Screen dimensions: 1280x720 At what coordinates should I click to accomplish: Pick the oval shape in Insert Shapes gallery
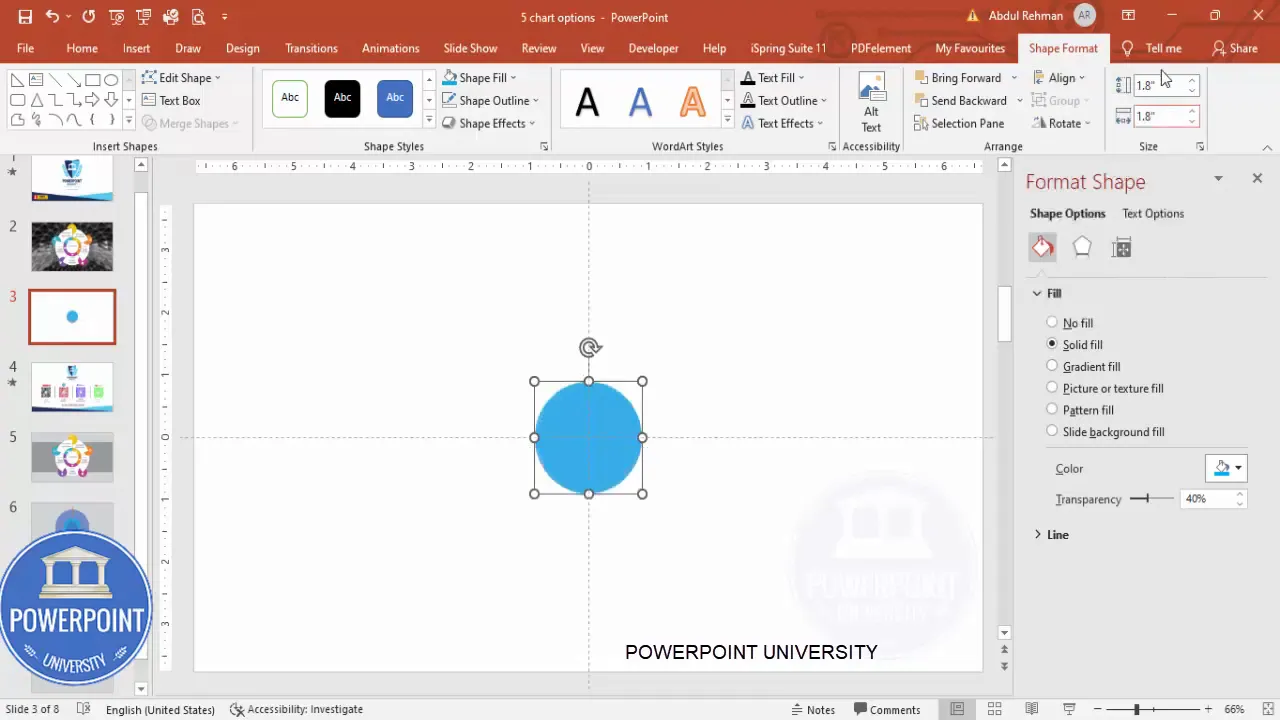point(111,80)
